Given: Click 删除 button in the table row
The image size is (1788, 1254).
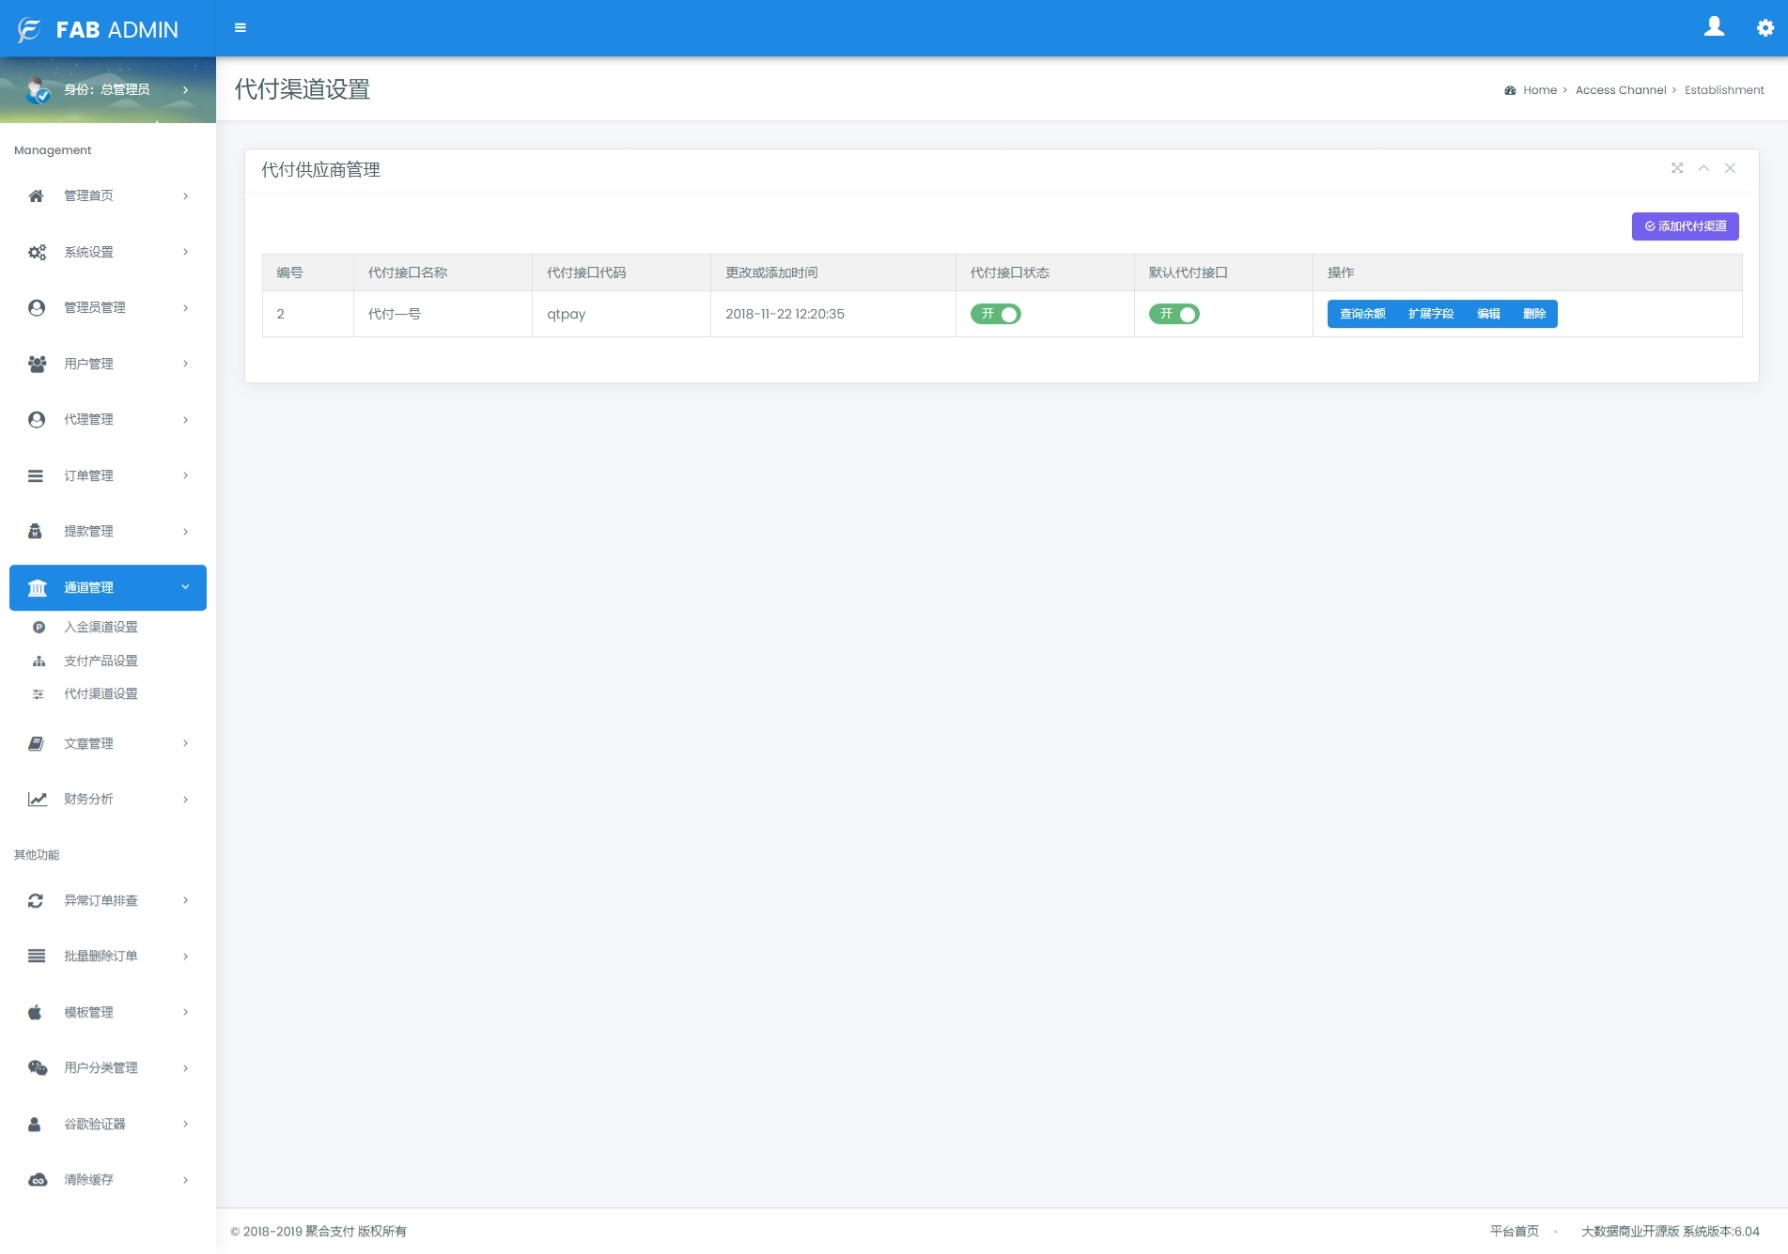Looking at the screenshot, I should 1534,314.
